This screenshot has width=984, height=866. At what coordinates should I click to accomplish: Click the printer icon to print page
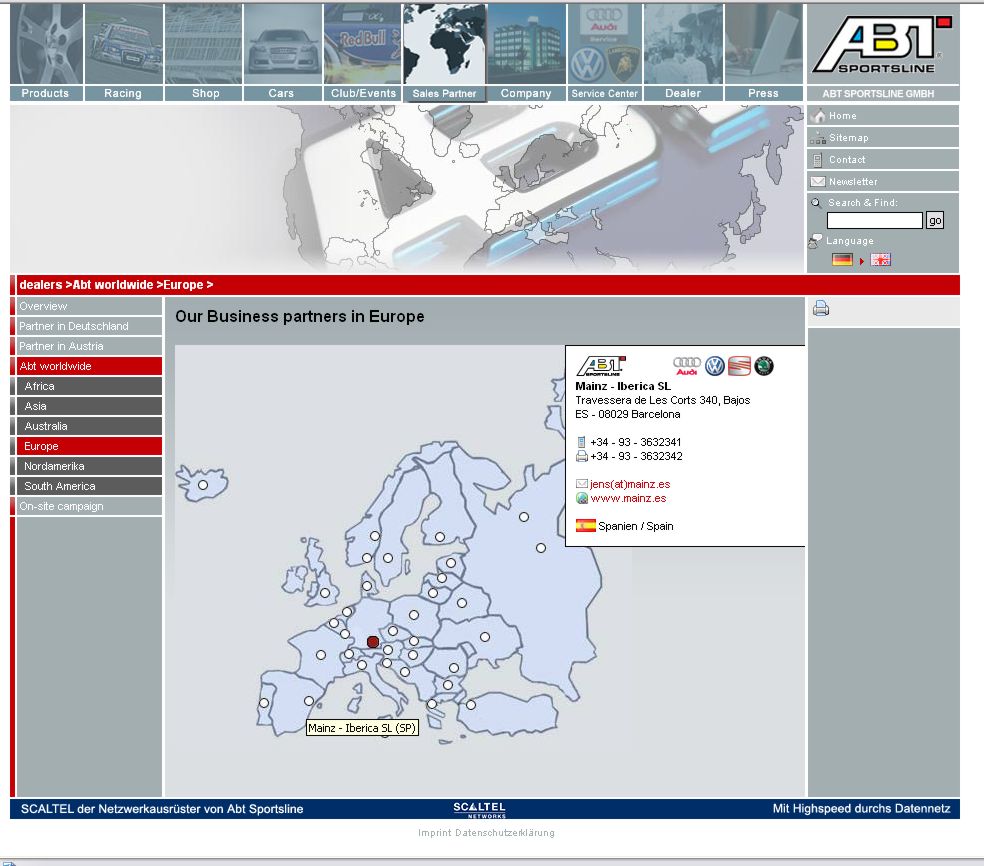tap(821, 308)
